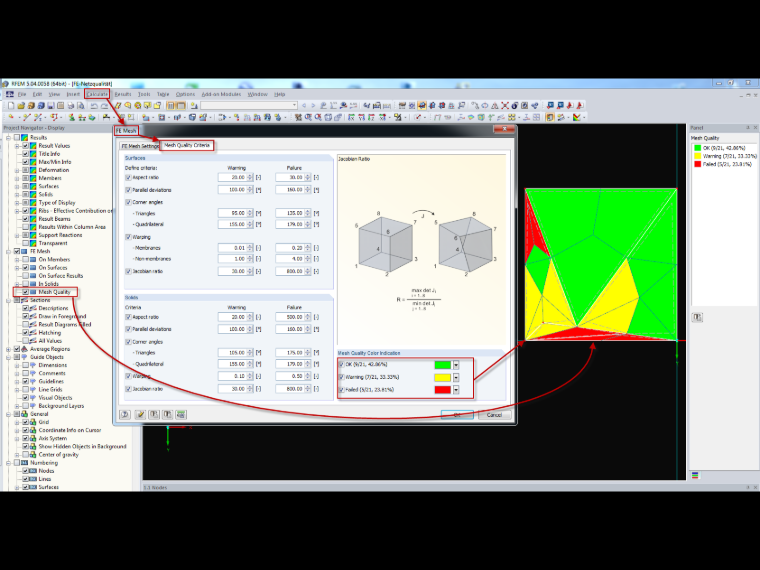This screenshot has height=570, width=760.
Task: Click the color bars icon at Panel bottom
Action: pyautogui.click(x=695, y=475)
